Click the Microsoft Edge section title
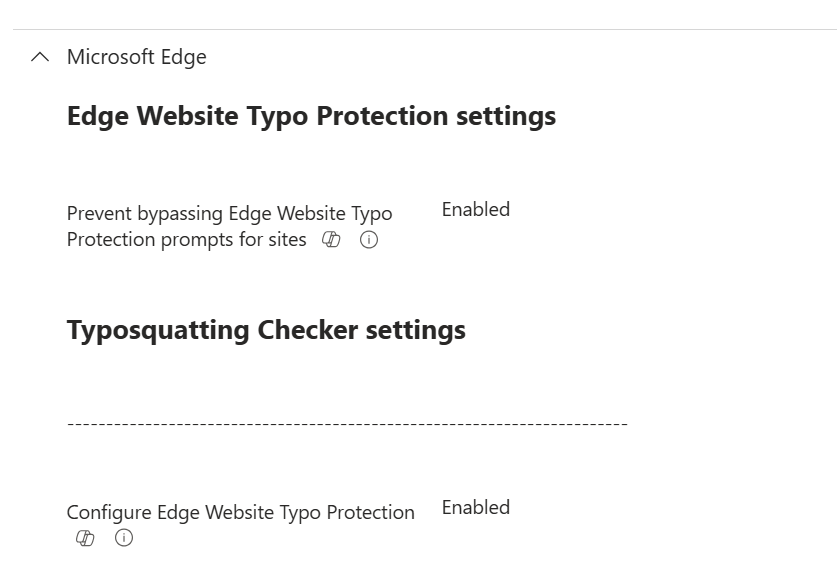Image resolution: width=837 pixels, height=582 pixels. pyautogui.click(x=136, y=57)
